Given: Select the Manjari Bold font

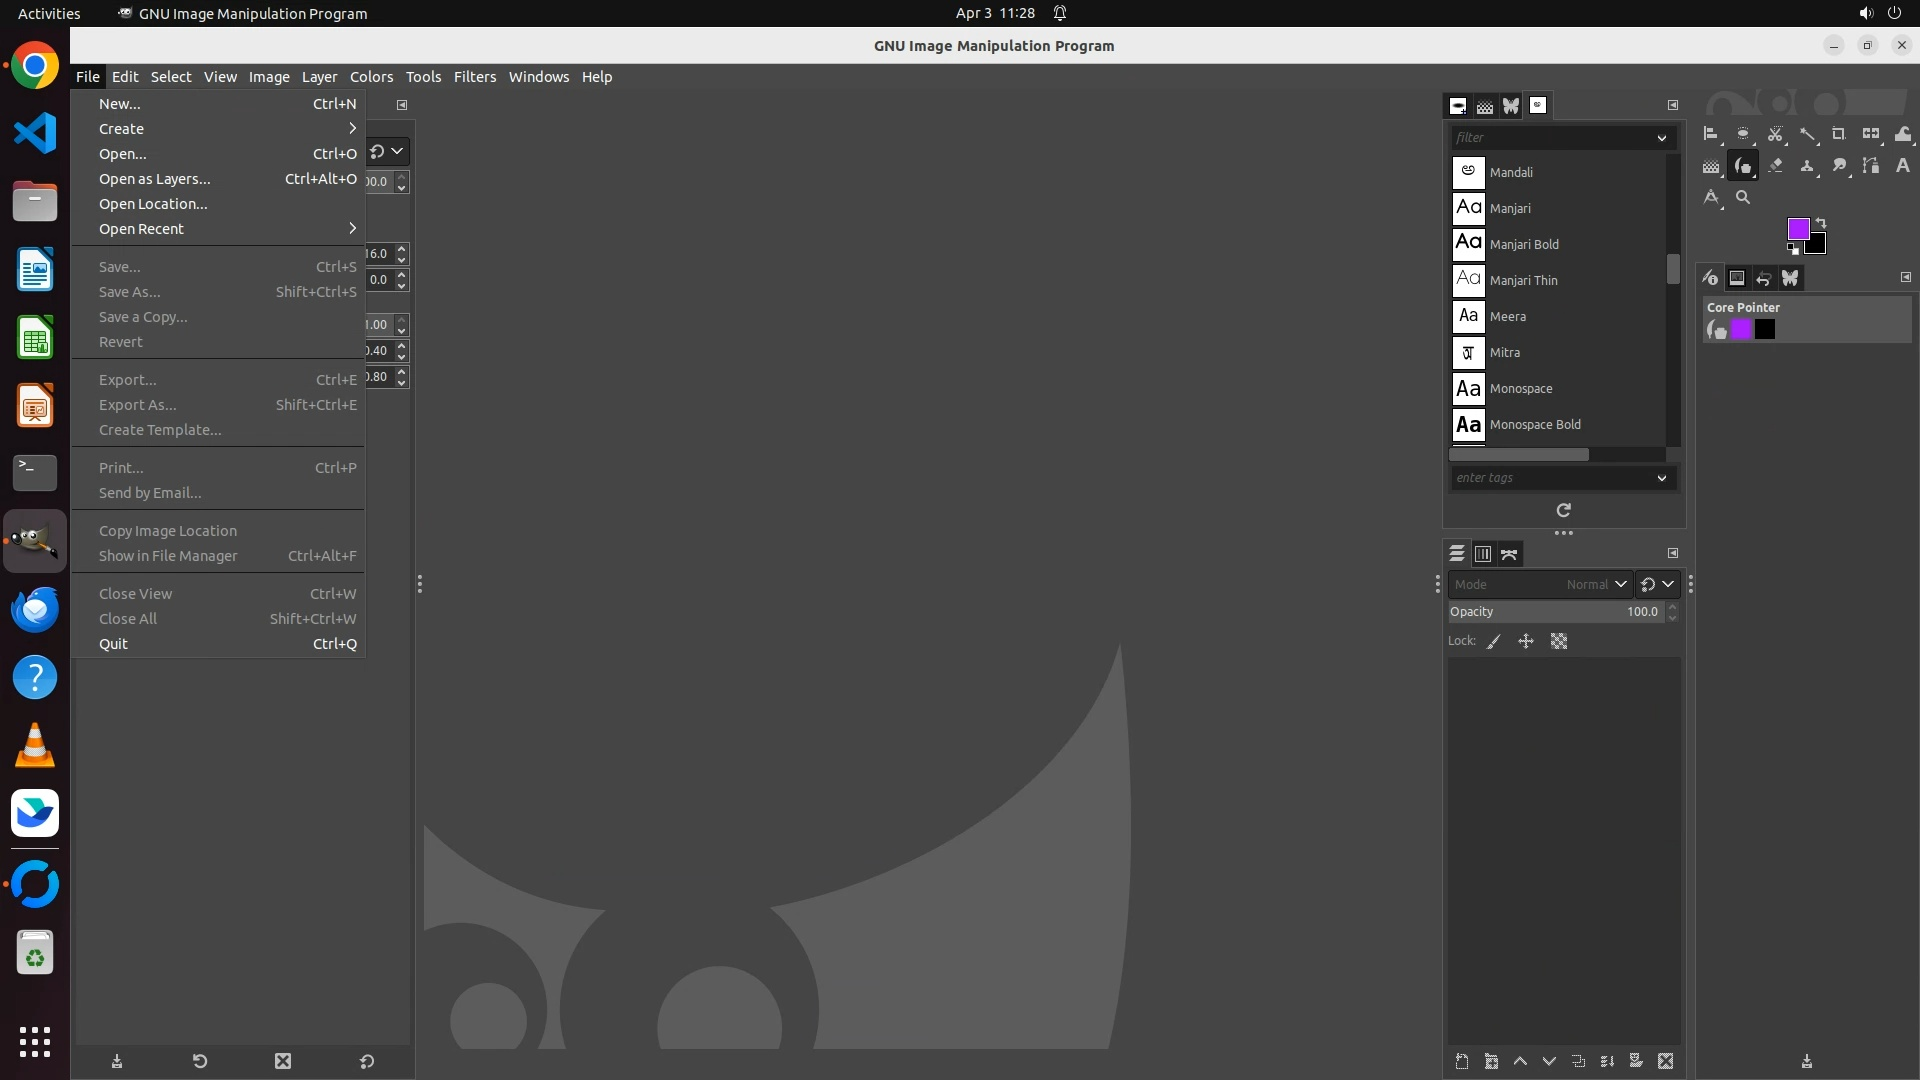Looking at the screenshot, I should click(1524, 245).
